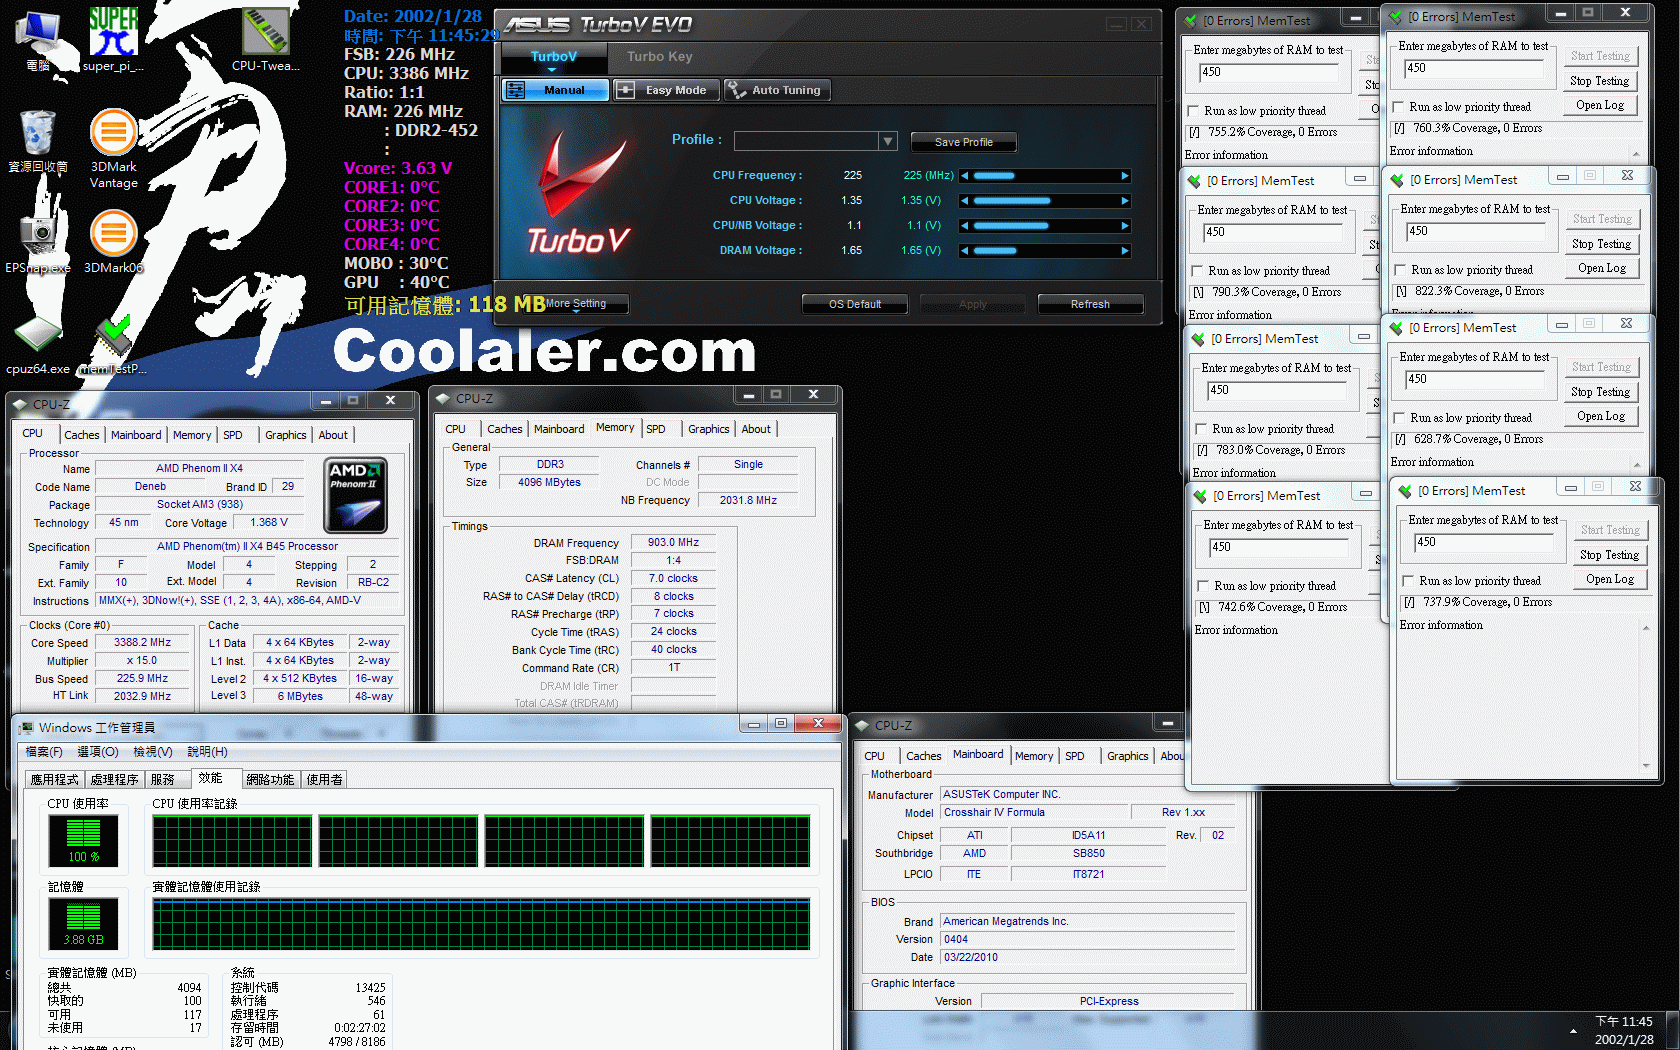The width and height of the screenshot is (1680, 1050).
Task: Switch to the Turbo Key tab
Action: [659, 57]
